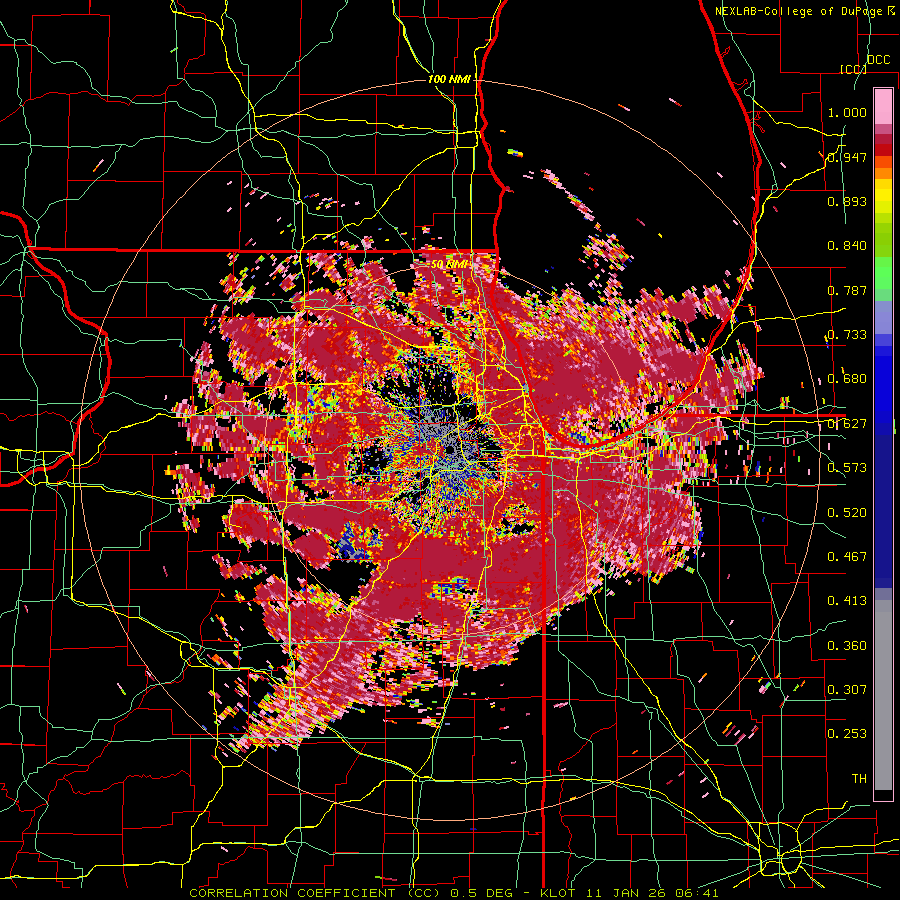Click the Correlation Coefficient caption at bottom
900x900 pixels.
pos(453,893)
